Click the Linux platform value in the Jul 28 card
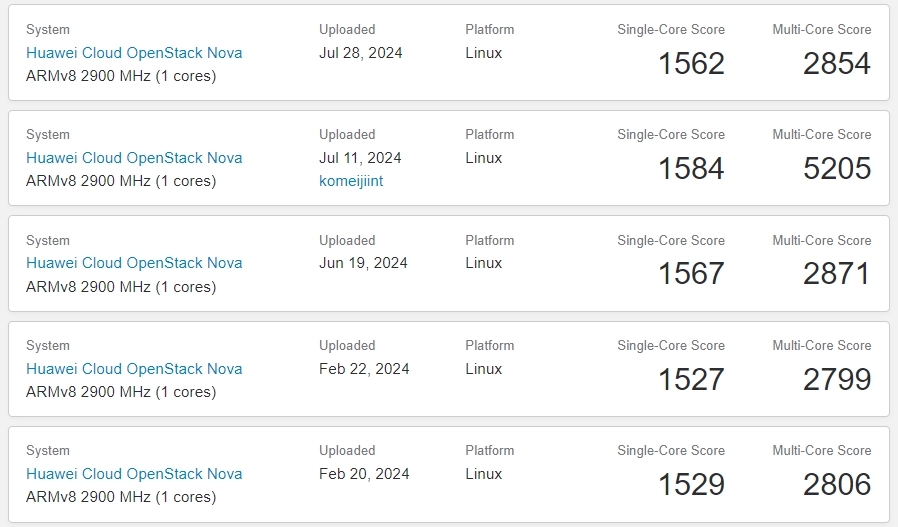 483,53
